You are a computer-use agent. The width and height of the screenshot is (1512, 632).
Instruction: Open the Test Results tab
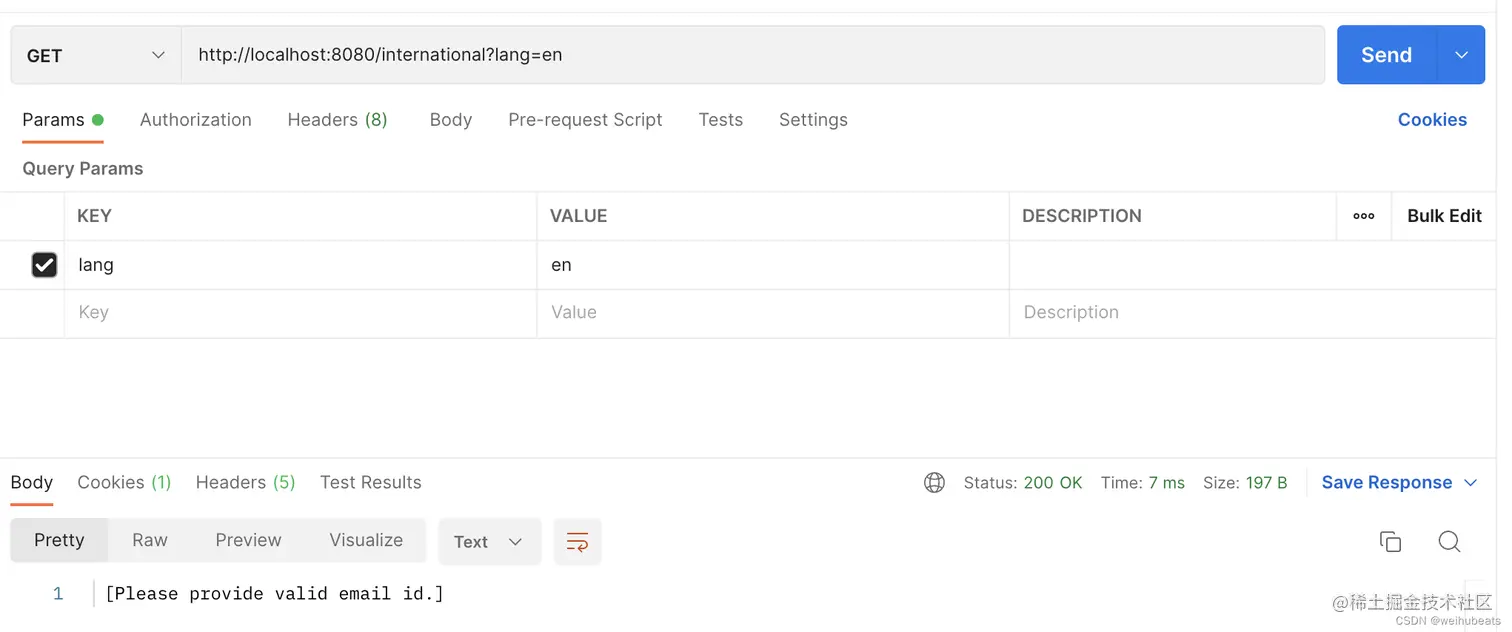click(x=371, y=483)
